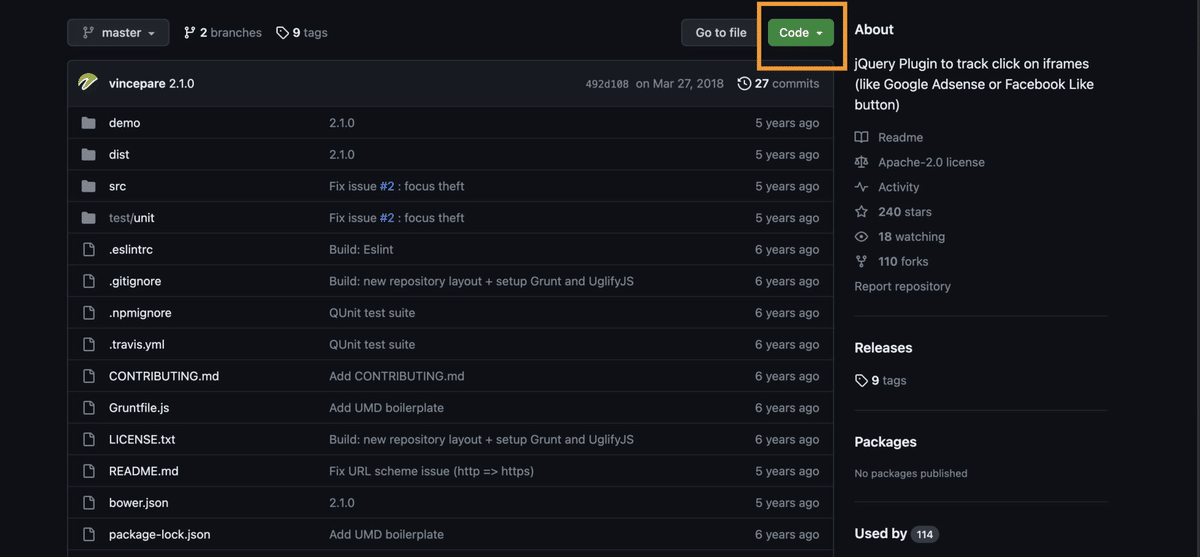Click the pulse icon beside Activity
Image resolution: width=1200 pixels, height=557 pixels.
click(x=862, y=187)
